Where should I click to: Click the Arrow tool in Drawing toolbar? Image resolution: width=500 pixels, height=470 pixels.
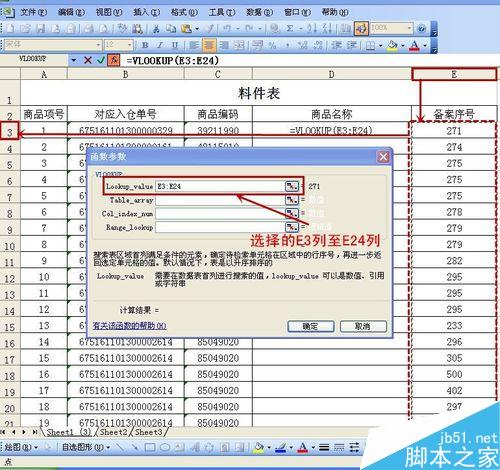click(x=135, y=447)
